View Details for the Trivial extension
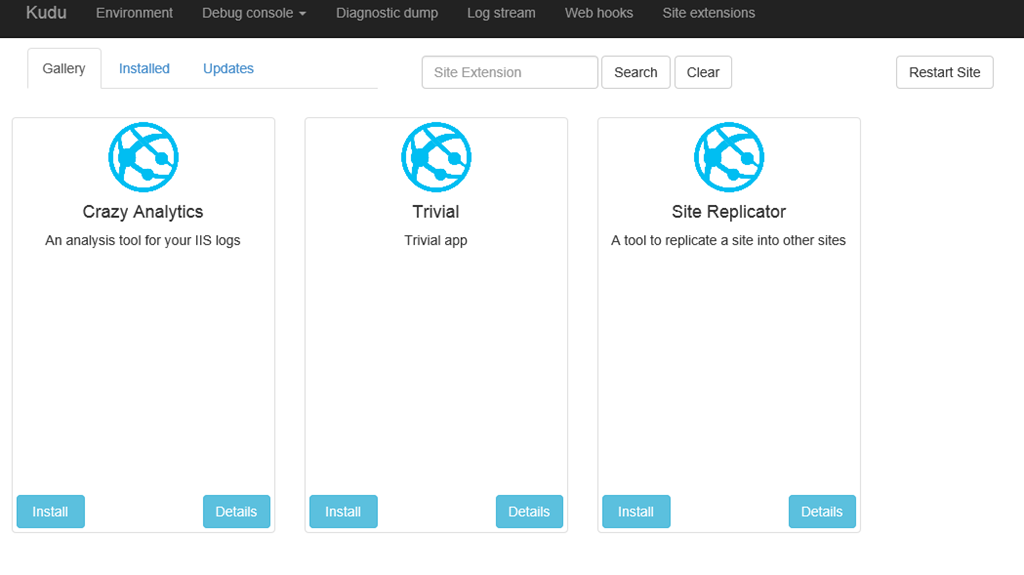Screen dimensions: 1024x575 coord(529,511)
